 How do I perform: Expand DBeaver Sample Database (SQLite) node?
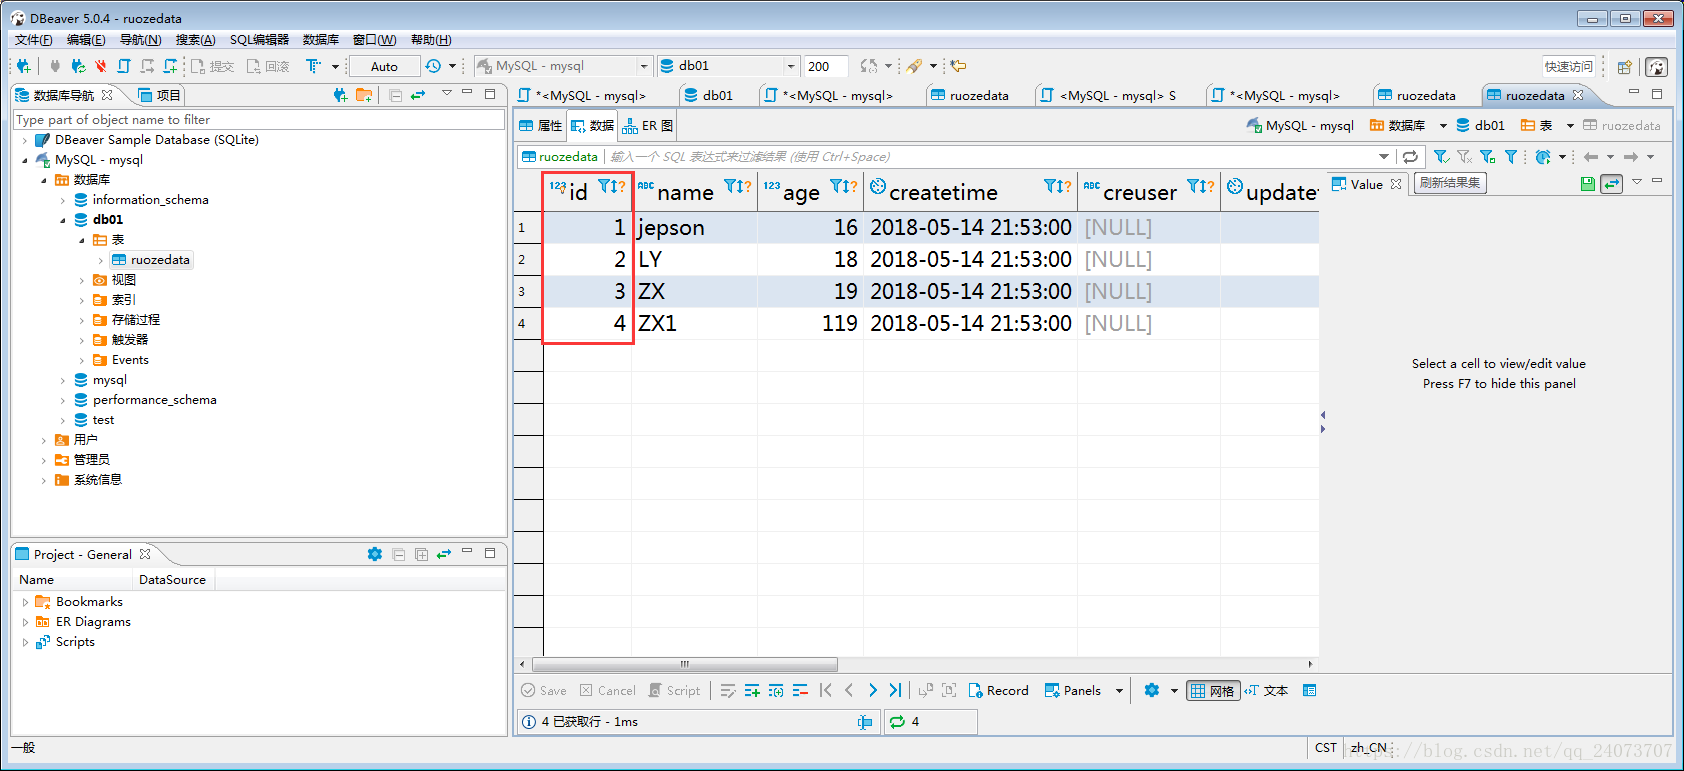(x=25, y=140)
